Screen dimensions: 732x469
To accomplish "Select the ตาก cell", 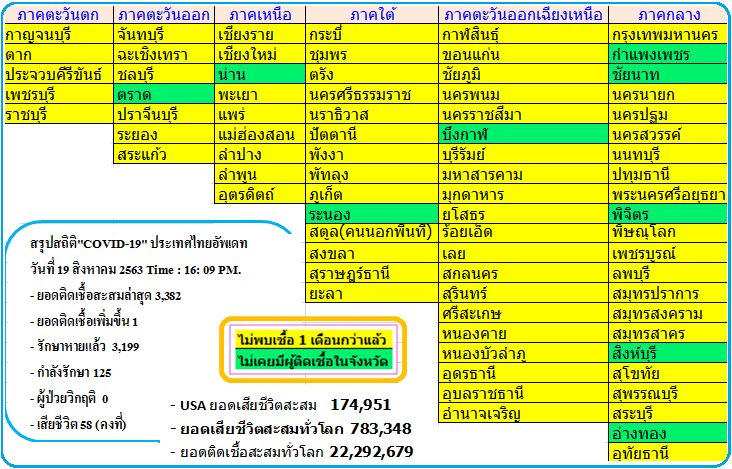I will coord(58,54).
